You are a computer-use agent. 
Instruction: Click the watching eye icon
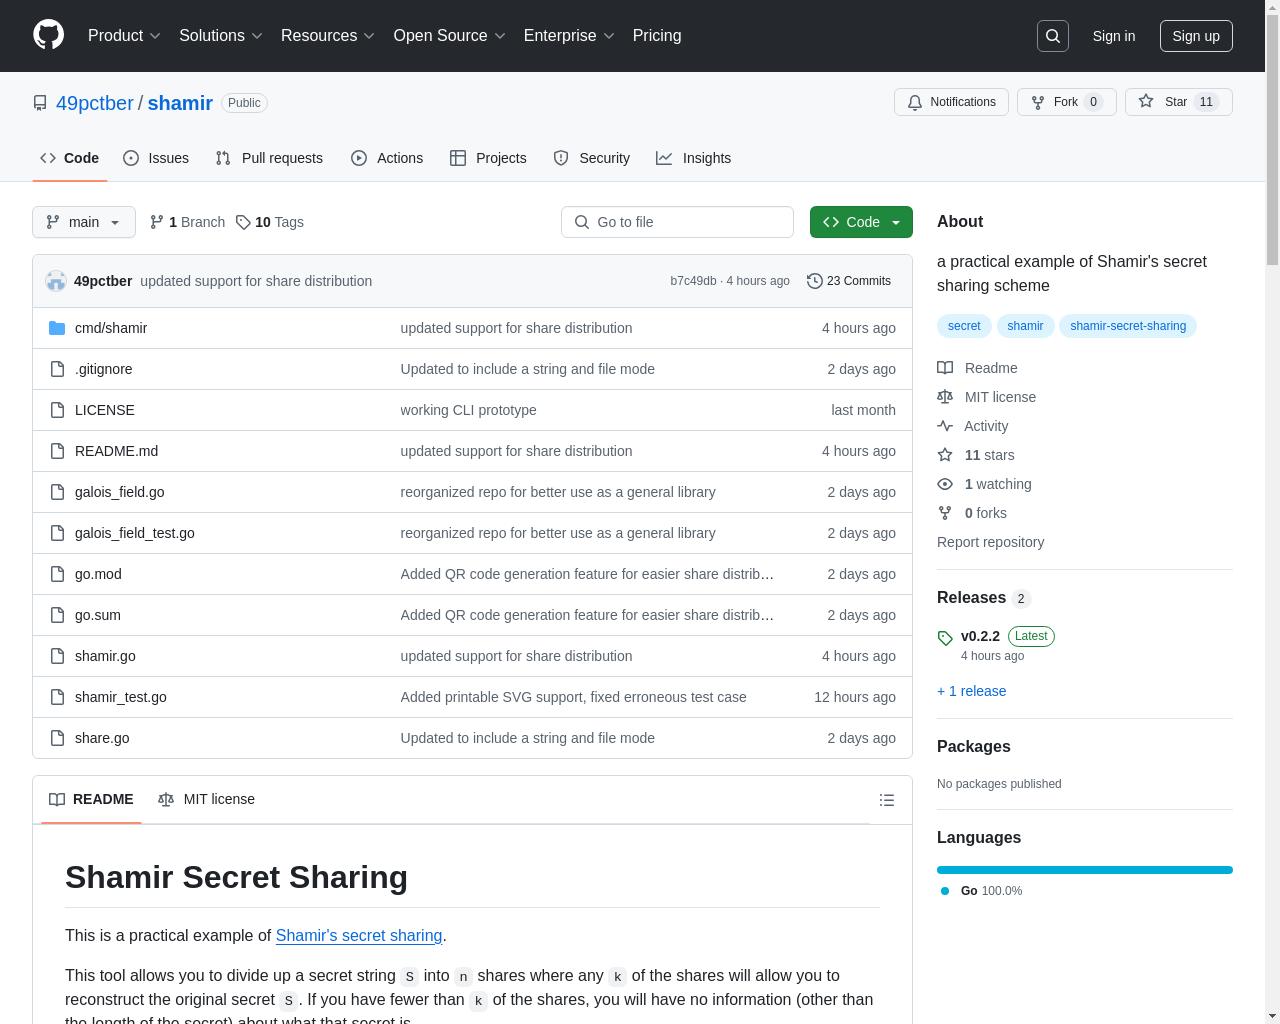[x=945, y=484]
